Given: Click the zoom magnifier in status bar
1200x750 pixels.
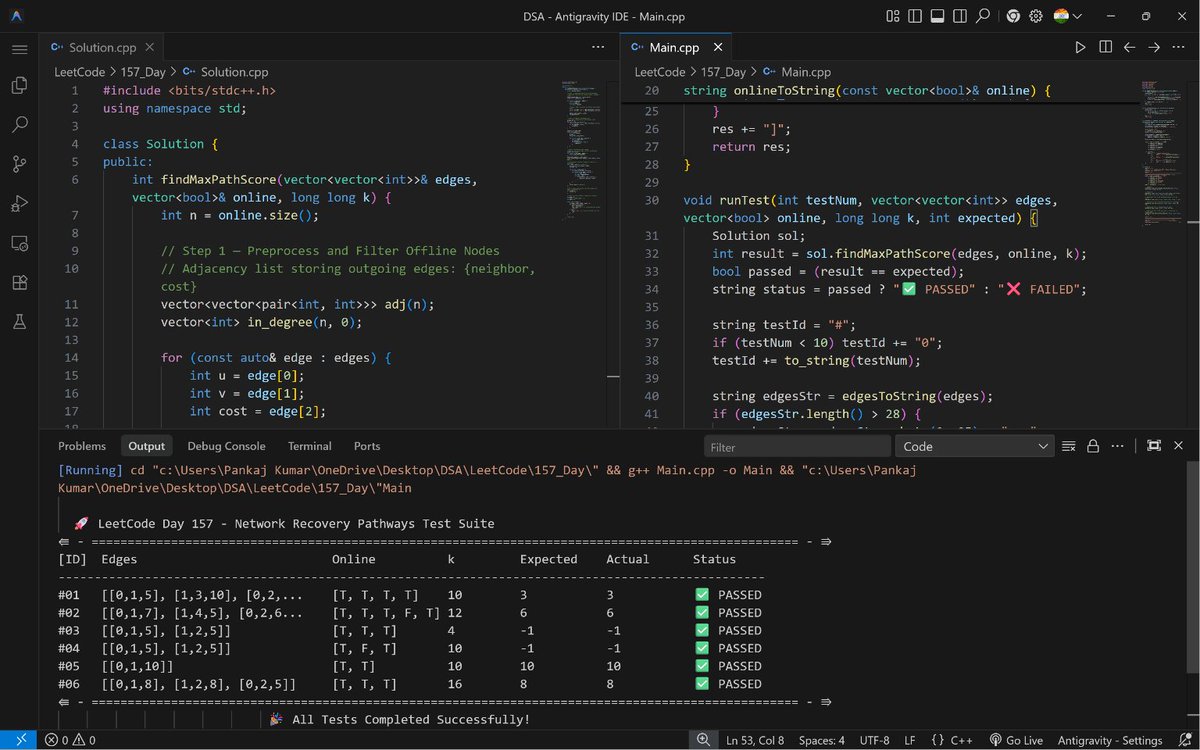Looking at the screenshot, I should 704,740.
